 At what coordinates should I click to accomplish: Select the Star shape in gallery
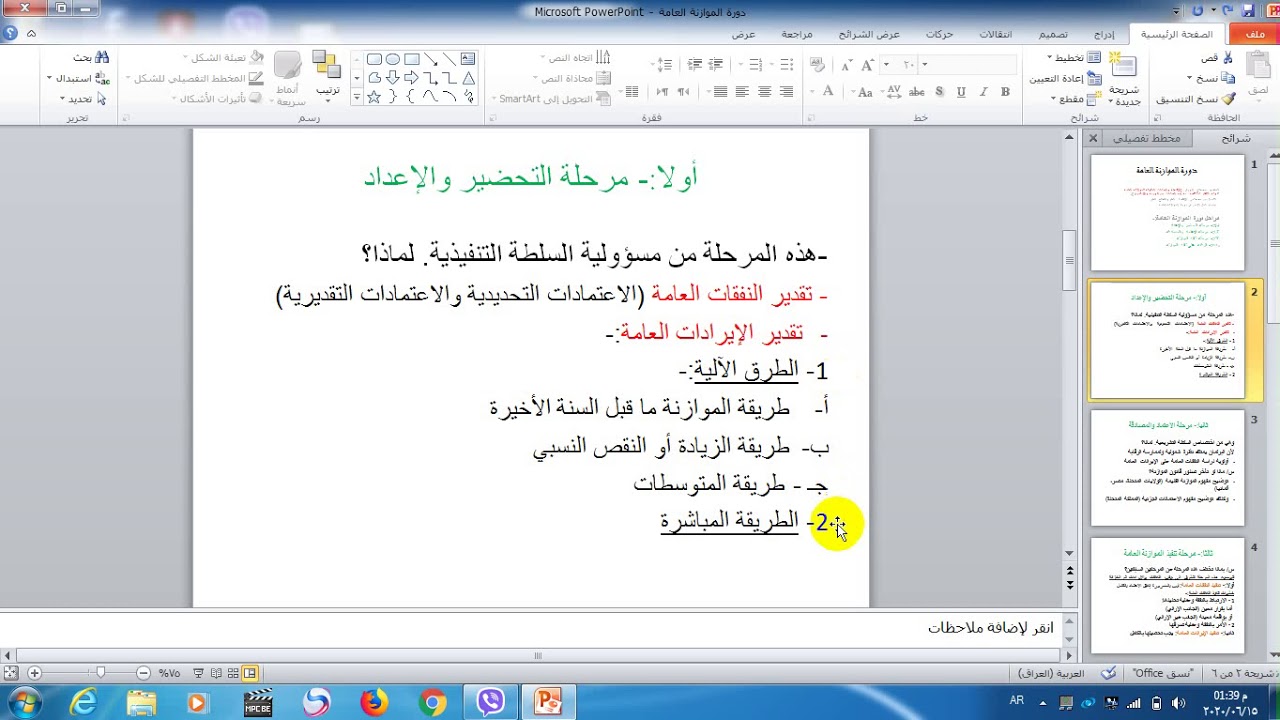(373, 97)
